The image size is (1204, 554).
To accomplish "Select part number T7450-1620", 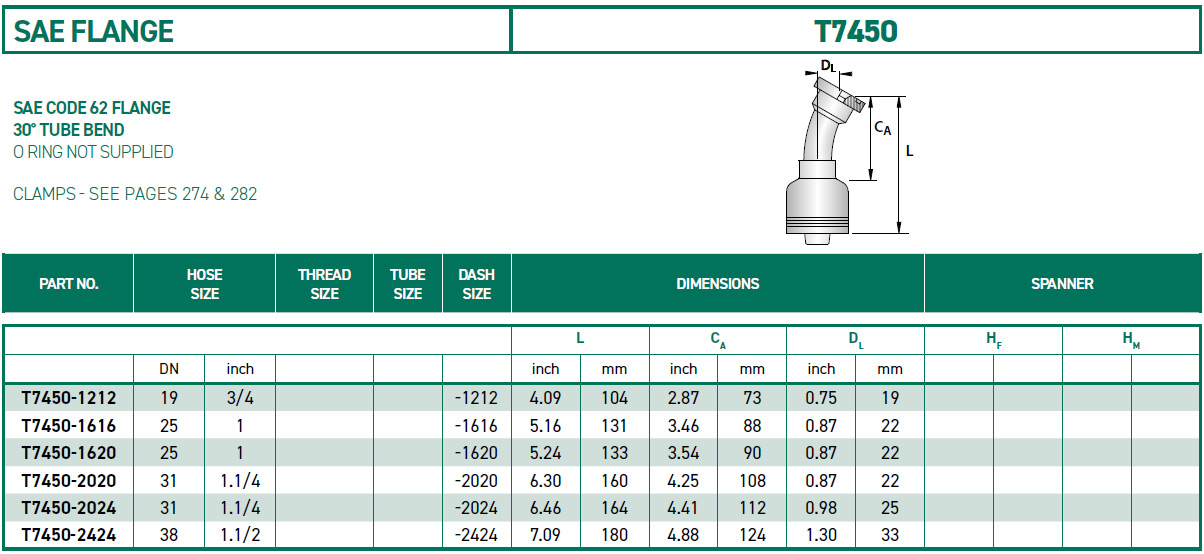I will (x=68, y=452).
